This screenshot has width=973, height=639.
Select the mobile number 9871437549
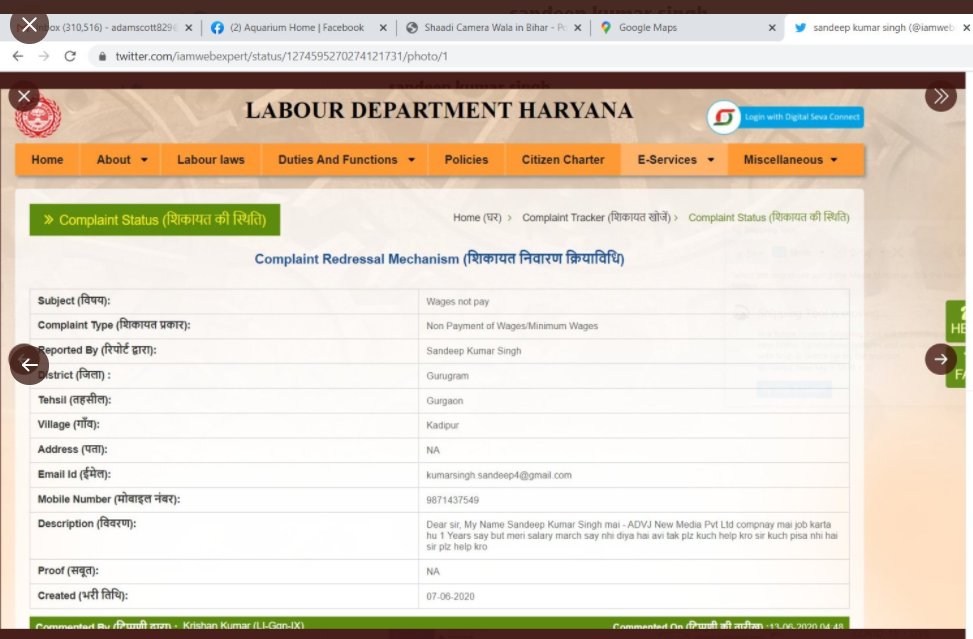pyautogui.click(x=452, y=499)
